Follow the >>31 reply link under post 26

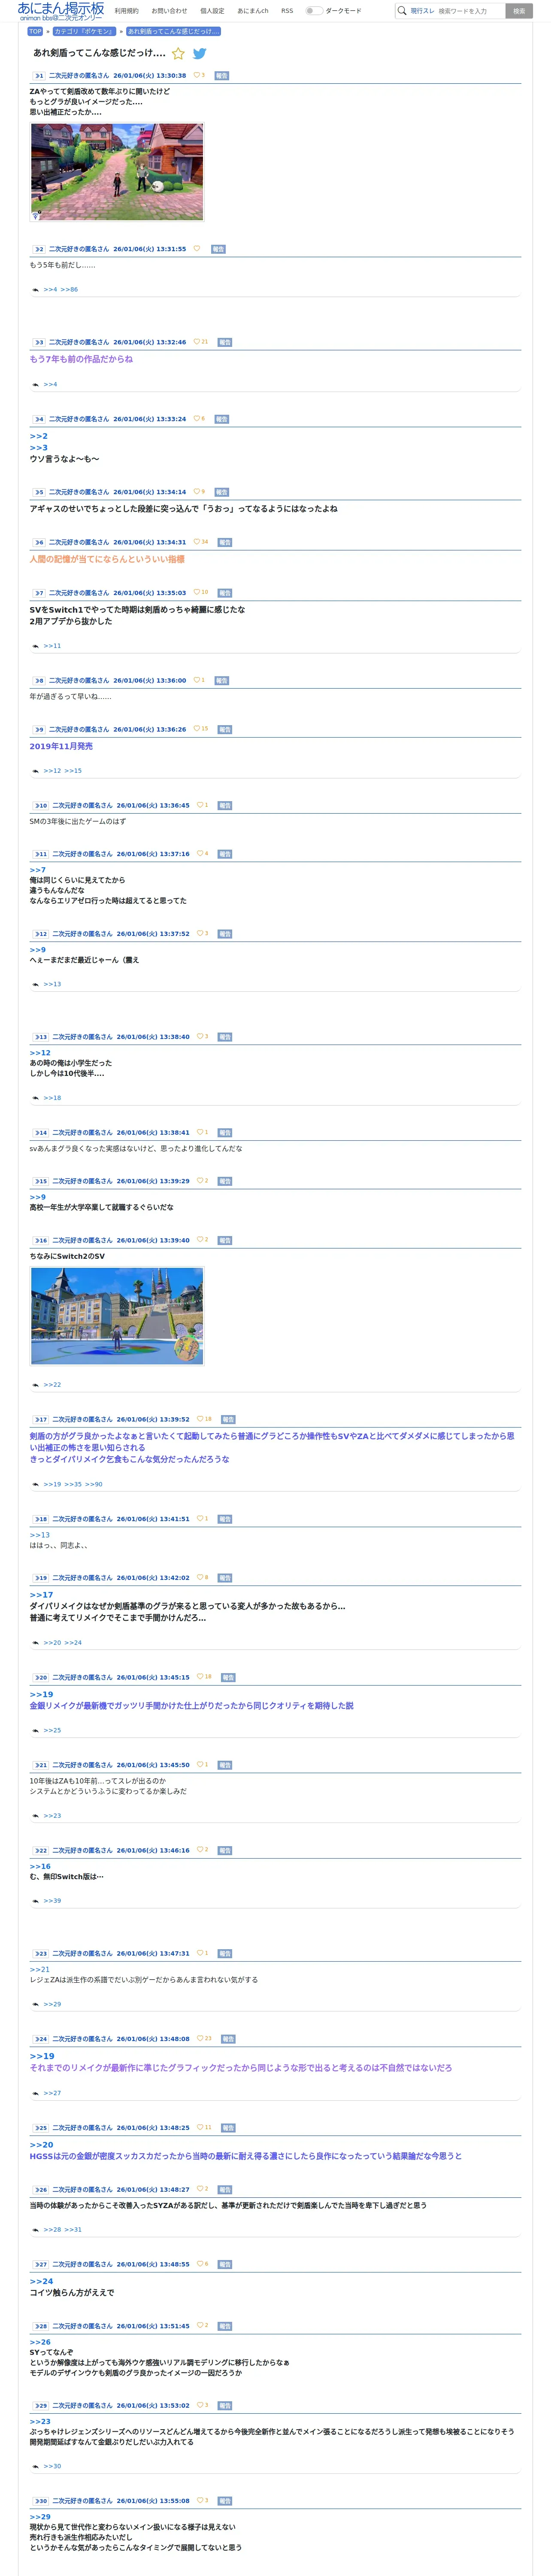coord(73,2230)
